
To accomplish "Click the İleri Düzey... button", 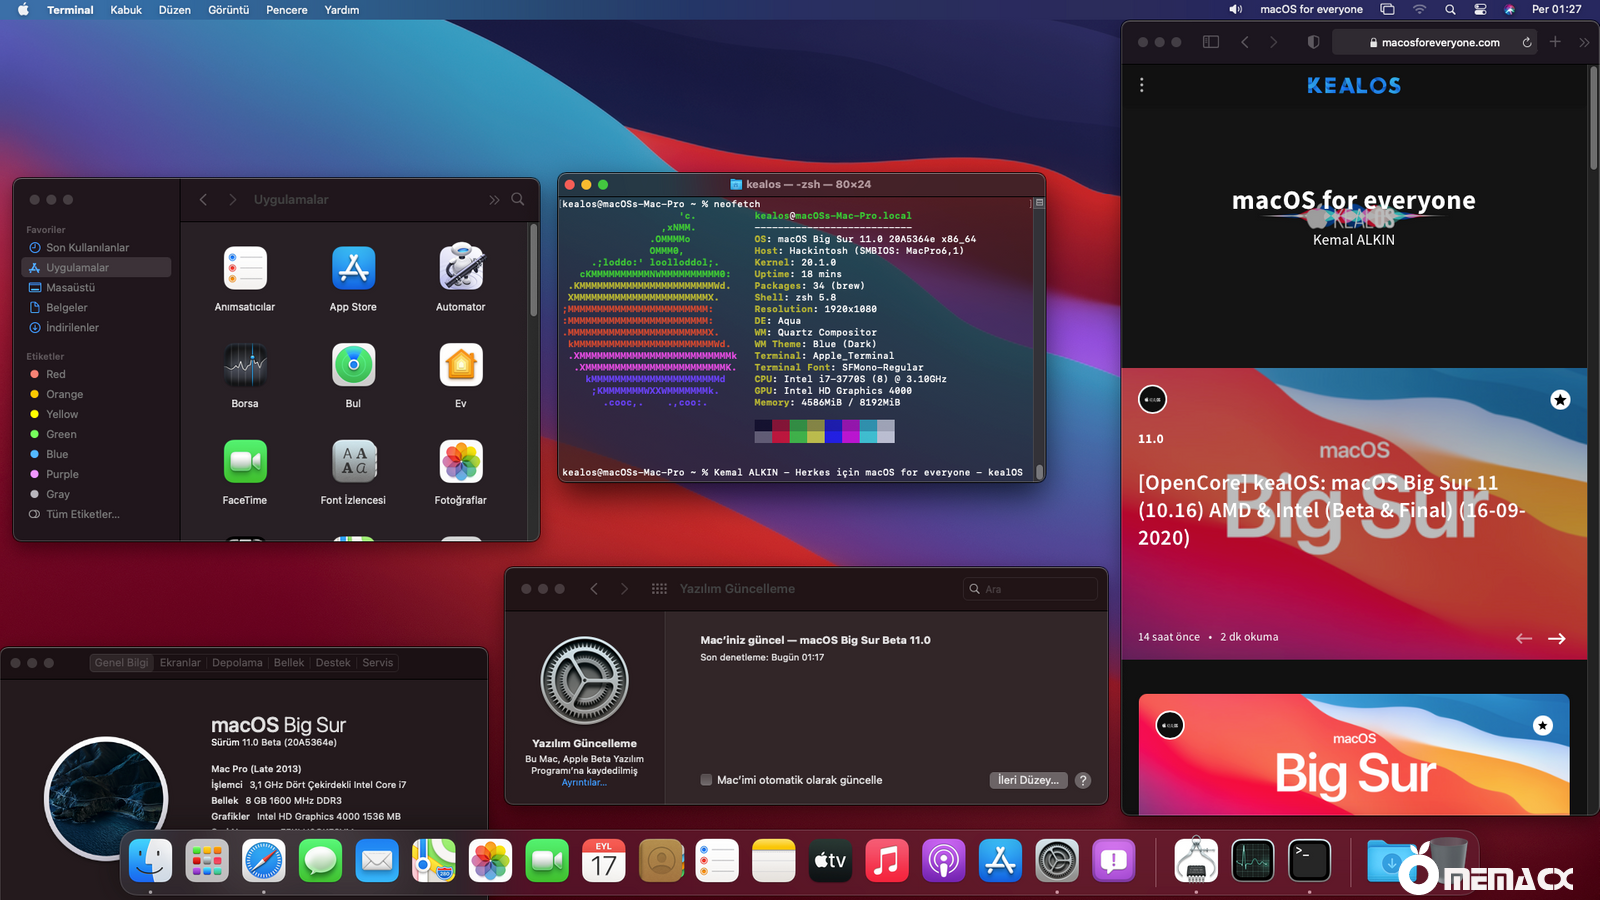I will (1028, 780).
